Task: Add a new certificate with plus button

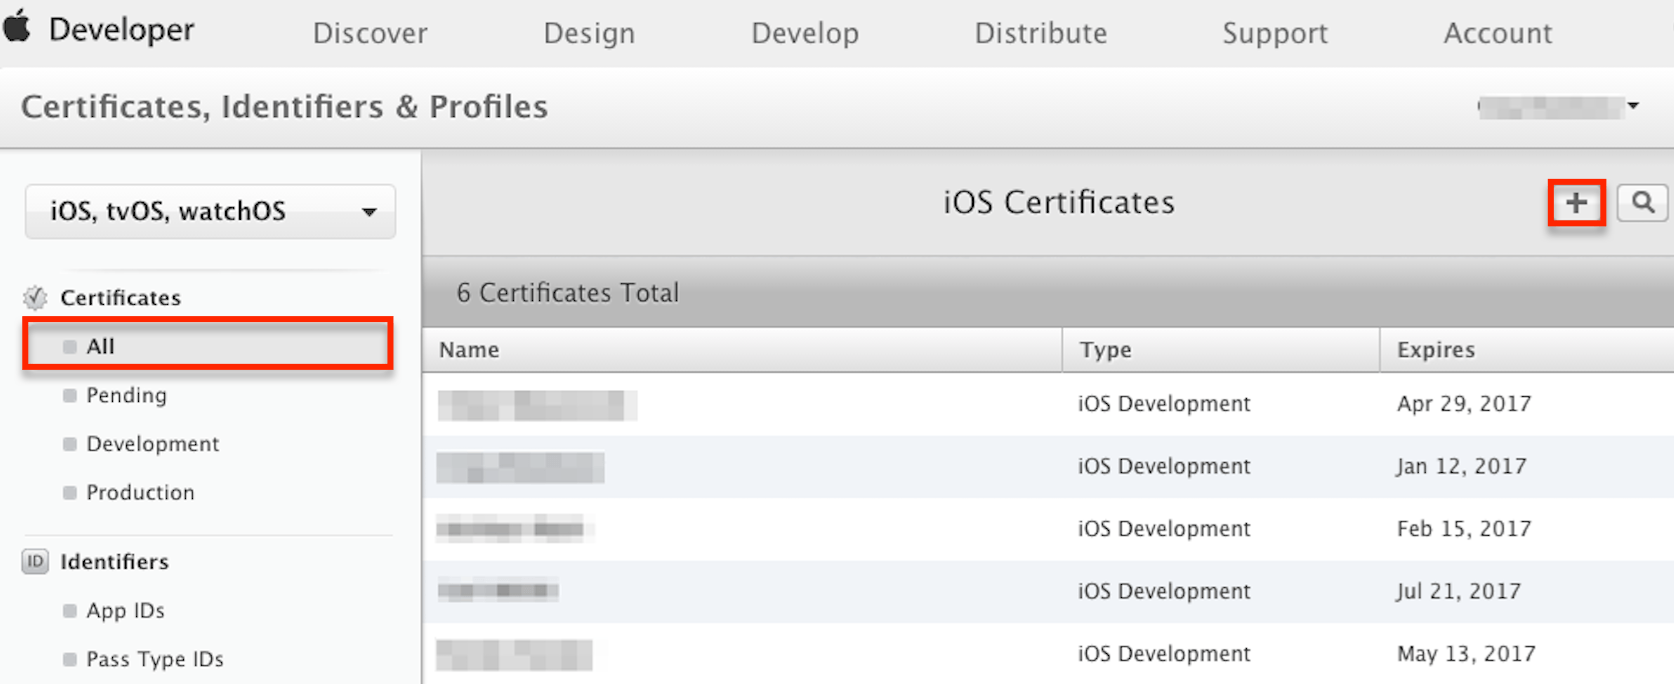Action: point(1576,203)
